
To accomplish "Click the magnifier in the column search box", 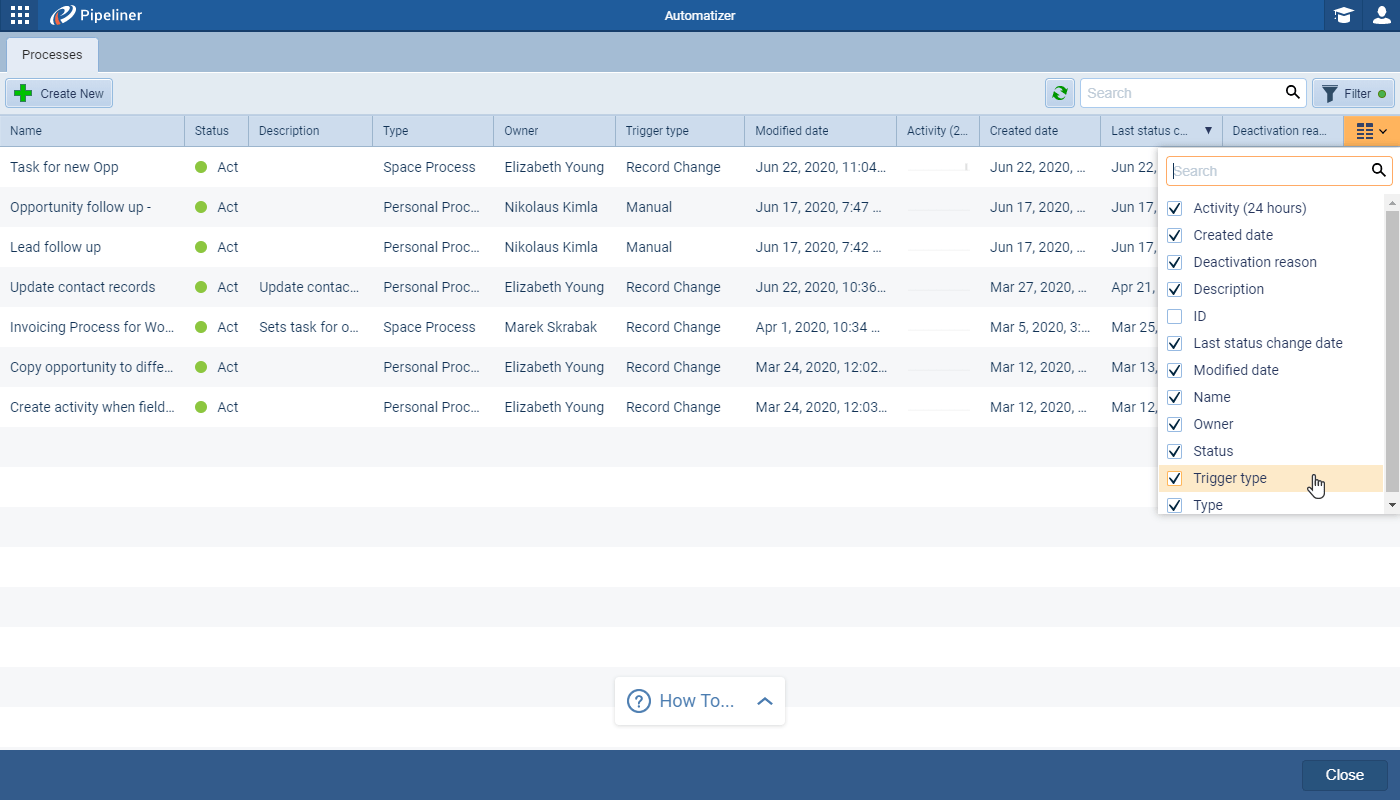I will 1379,171.
